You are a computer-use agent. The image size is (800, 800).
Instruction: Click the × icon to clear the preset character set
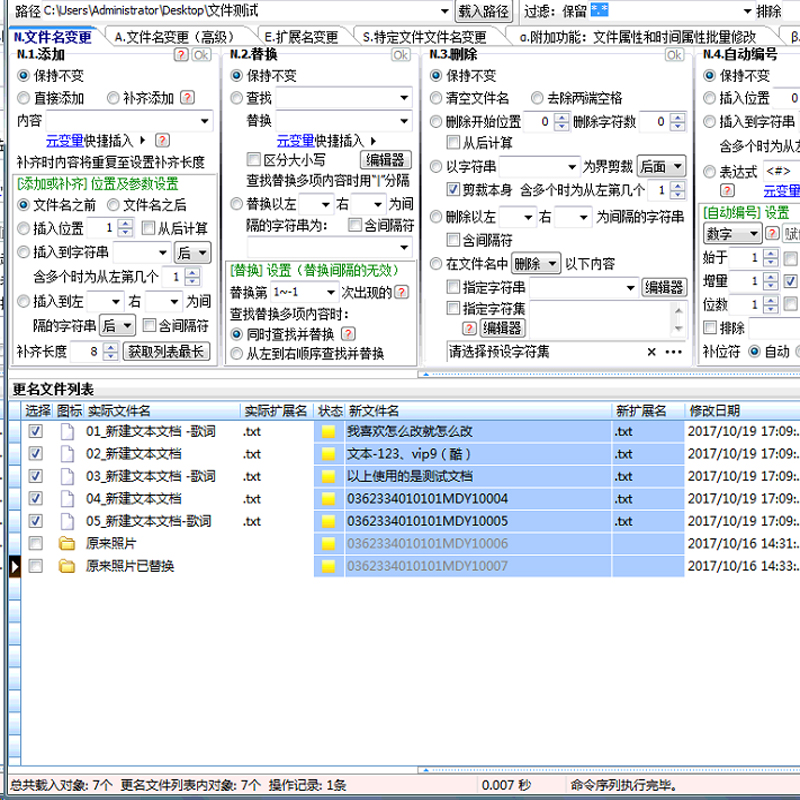click(x=652, y=351)
